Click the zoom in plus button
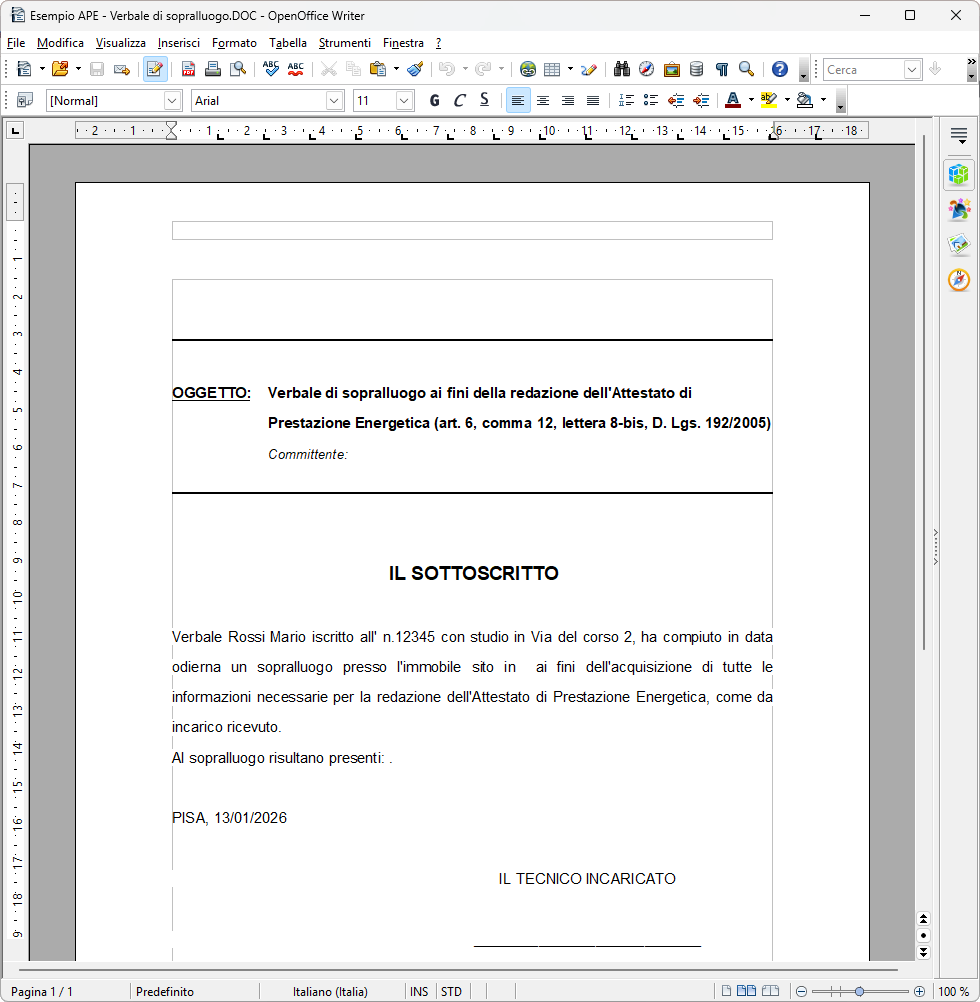The height and width of the screenshot is (1002, 980). (x=919, y=991)
